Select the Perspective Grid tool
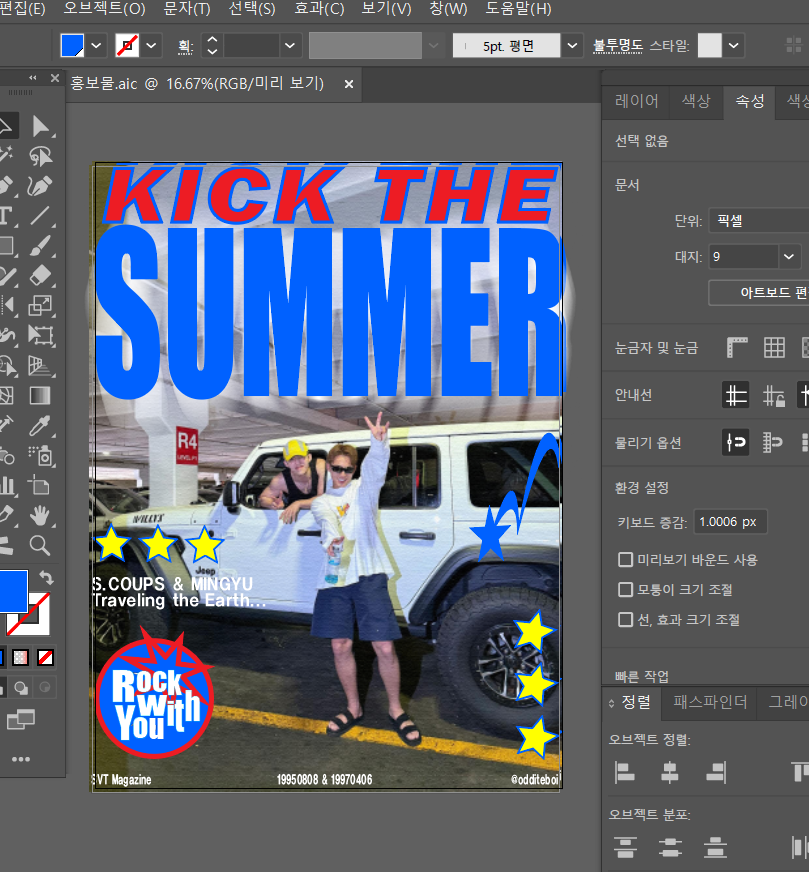Screen dimensions: 809x872 [x=41, y=365]
